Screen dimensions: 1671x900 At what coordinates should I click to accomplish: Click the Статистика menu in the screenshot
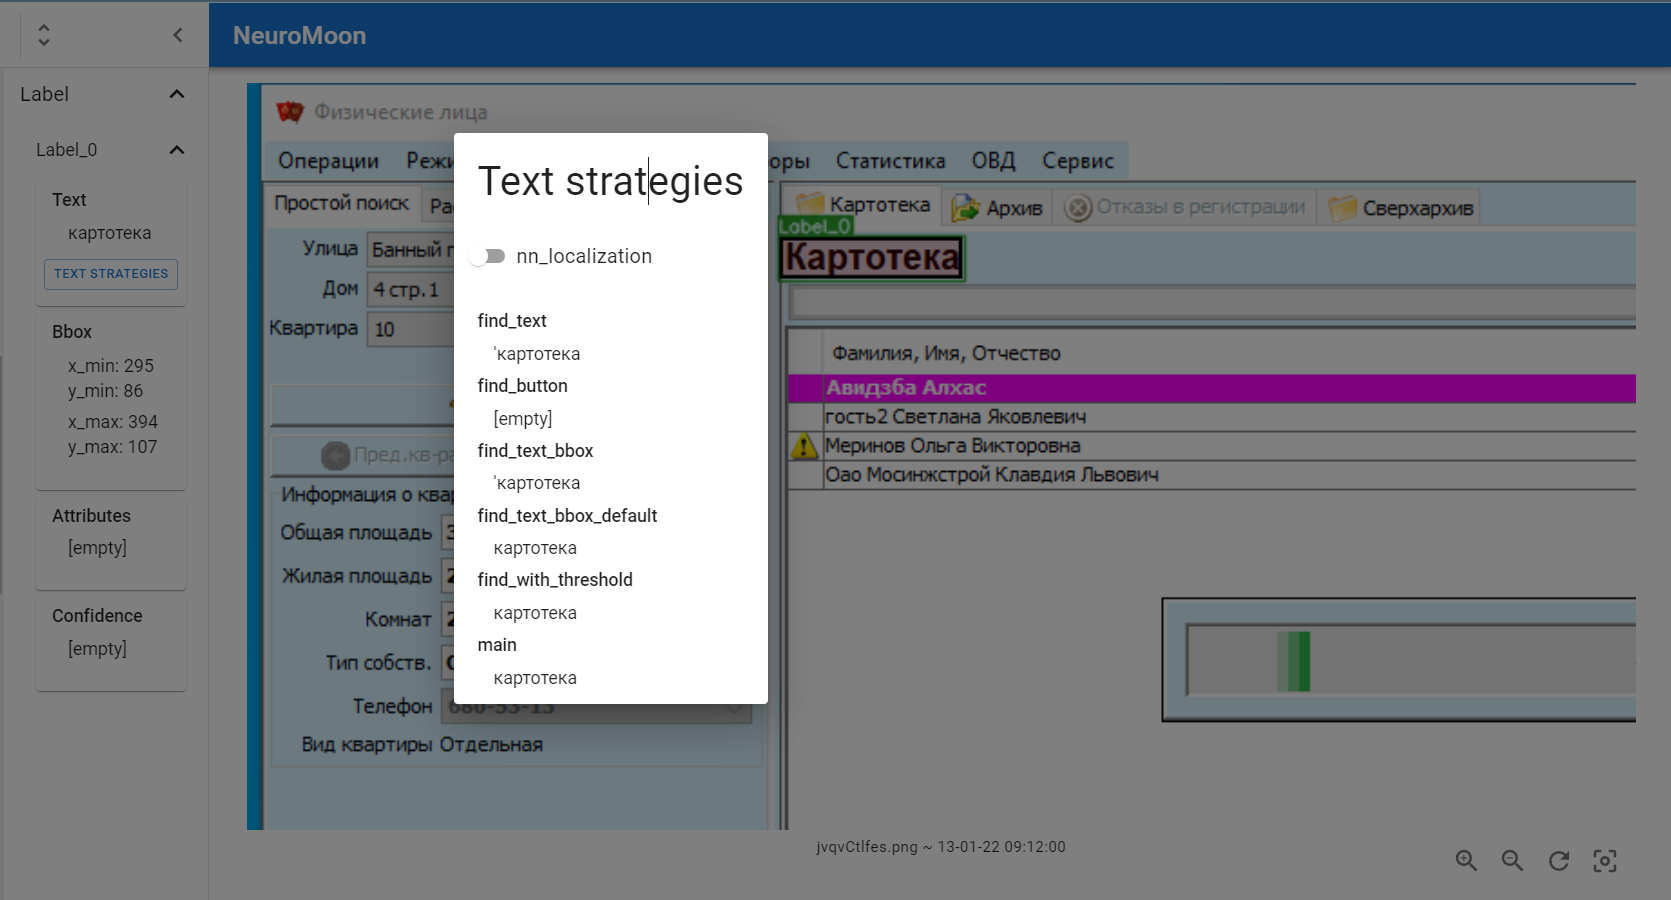click(x=890, y=161)
